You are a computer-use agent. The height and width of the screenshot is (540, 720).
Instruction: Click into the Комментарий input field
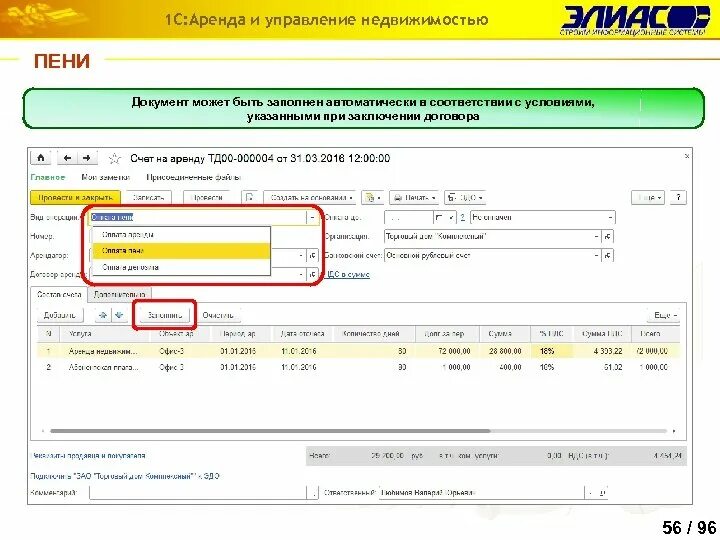(x=198, y=493)
